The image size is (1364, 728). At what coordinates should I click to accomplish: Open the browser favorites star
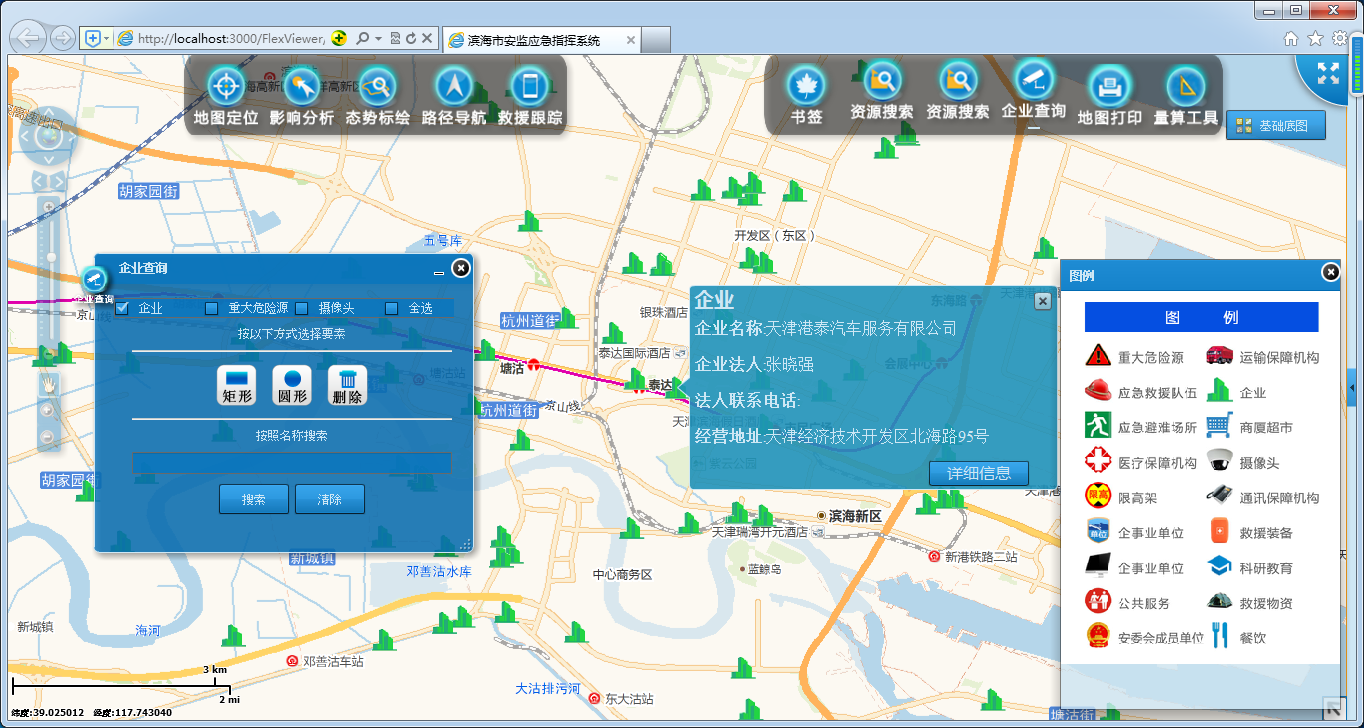(1315, 39)
